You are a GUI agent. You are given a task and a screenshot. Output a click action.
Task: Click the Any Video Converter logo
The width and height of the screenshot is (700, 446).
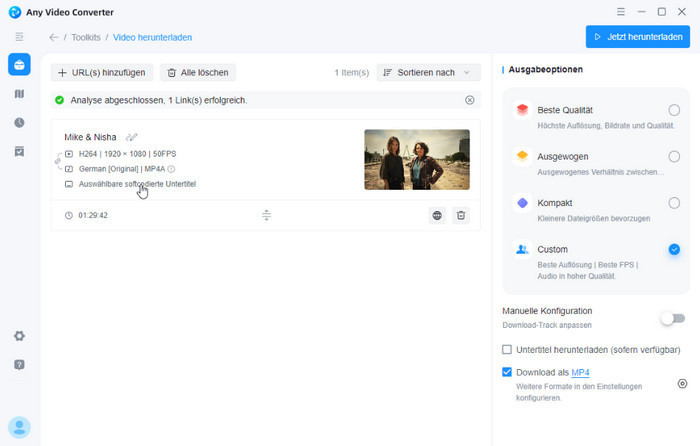[x=15, y=12]
